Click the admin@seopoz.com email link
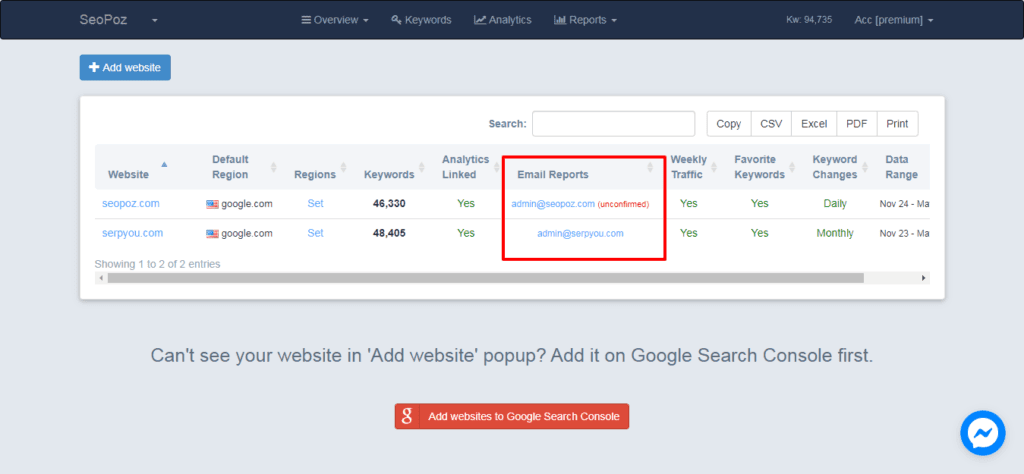 (553, 204)
